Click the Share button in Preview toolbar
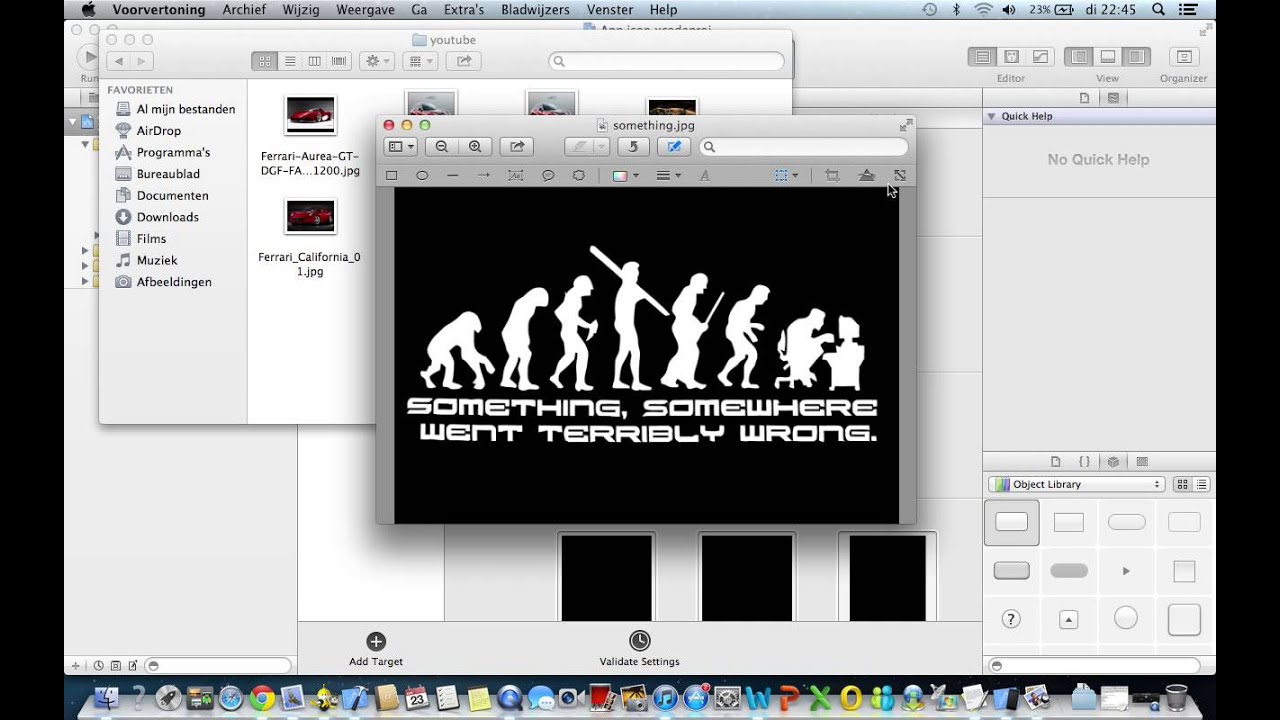 (517, 147)
